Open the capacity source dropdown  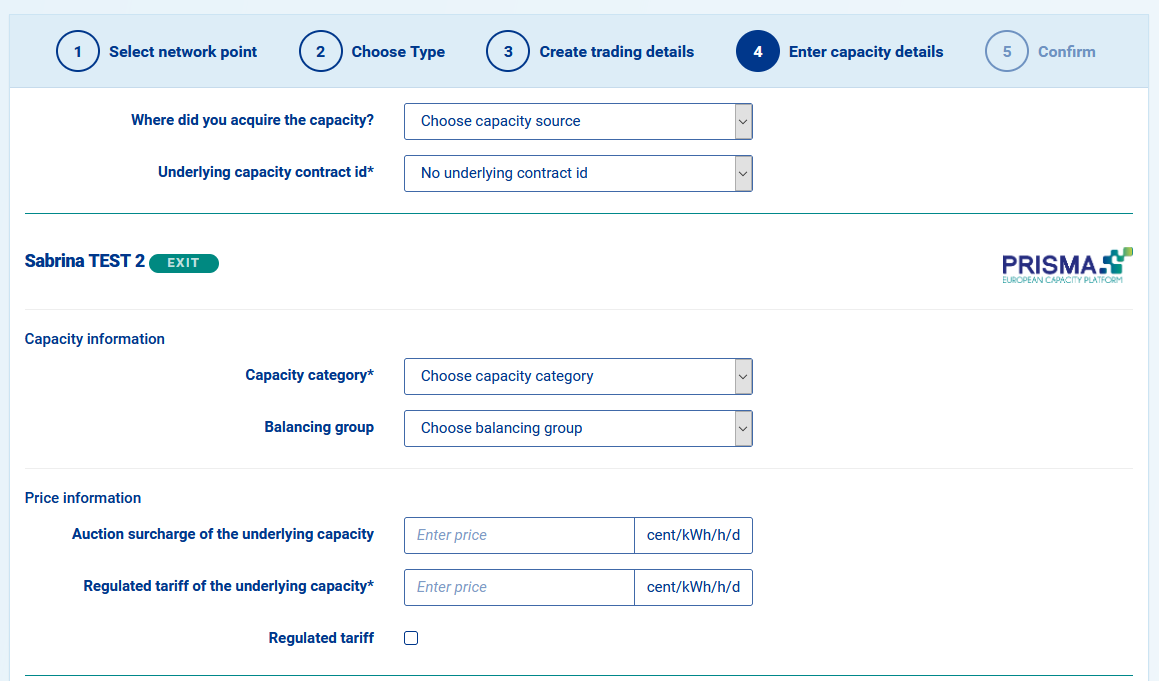pyautogui.click(x=578, y=121)
